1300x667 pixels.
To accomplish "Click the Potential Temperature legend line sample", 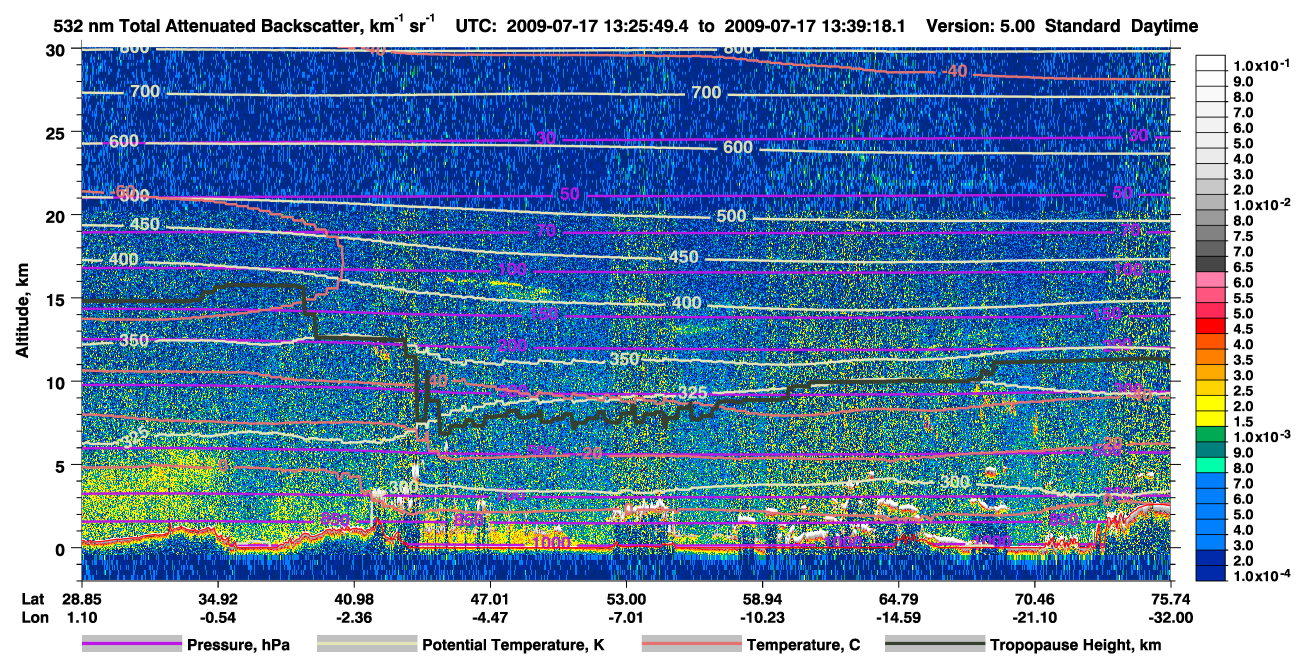I will pyautogui.click(x=366, y=645).
